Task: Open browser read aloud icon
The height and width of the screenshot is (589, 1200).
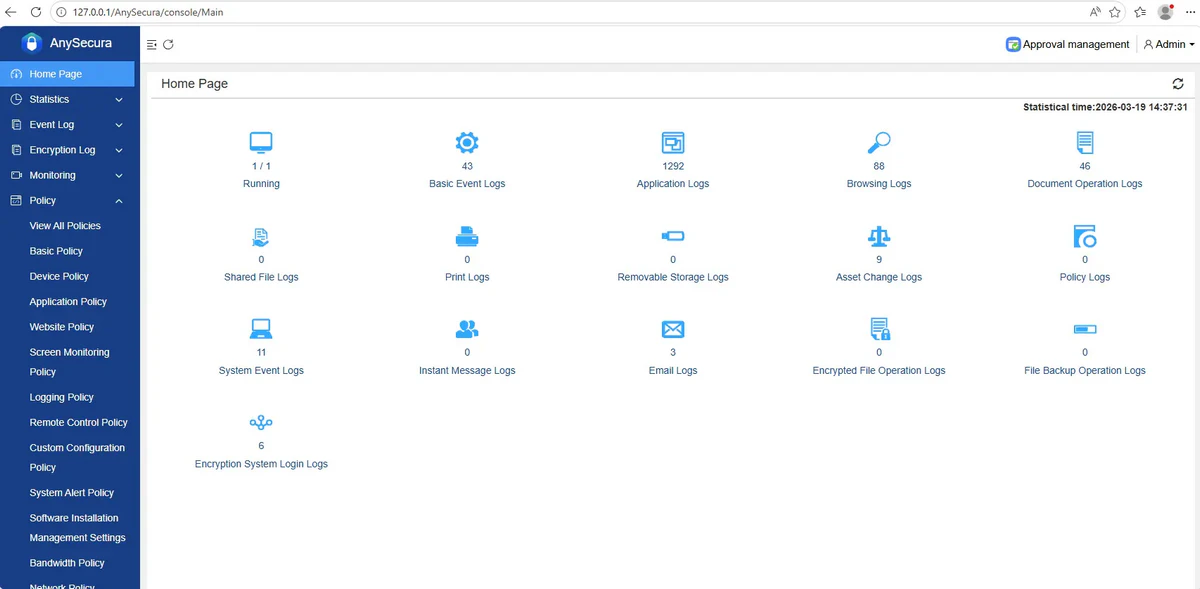Action: (x=1094, y=12)
